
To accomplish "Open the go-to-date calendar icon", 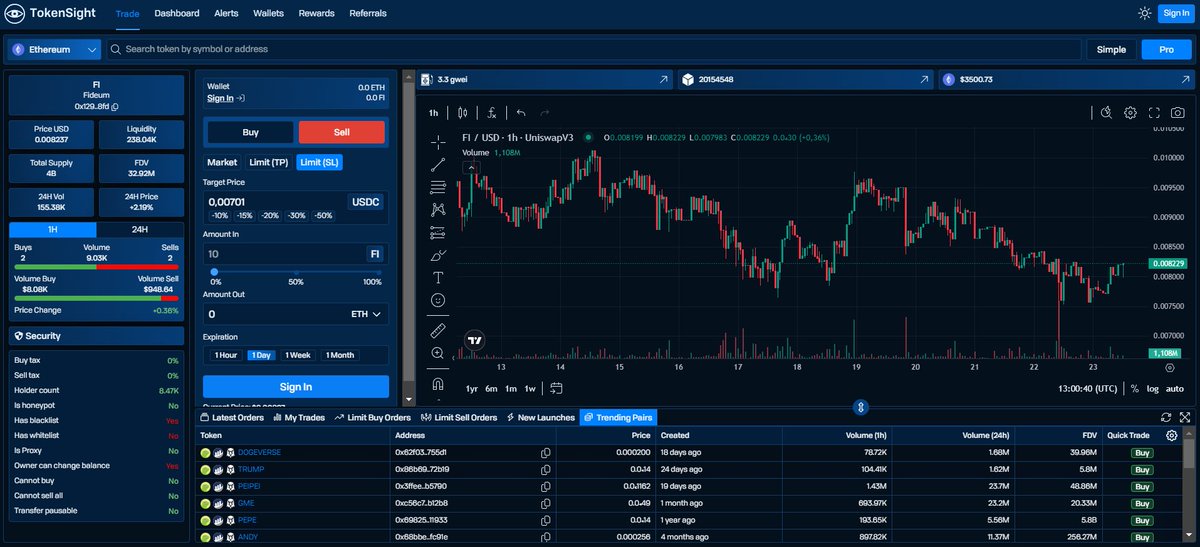I will click(x=556, y=388).
